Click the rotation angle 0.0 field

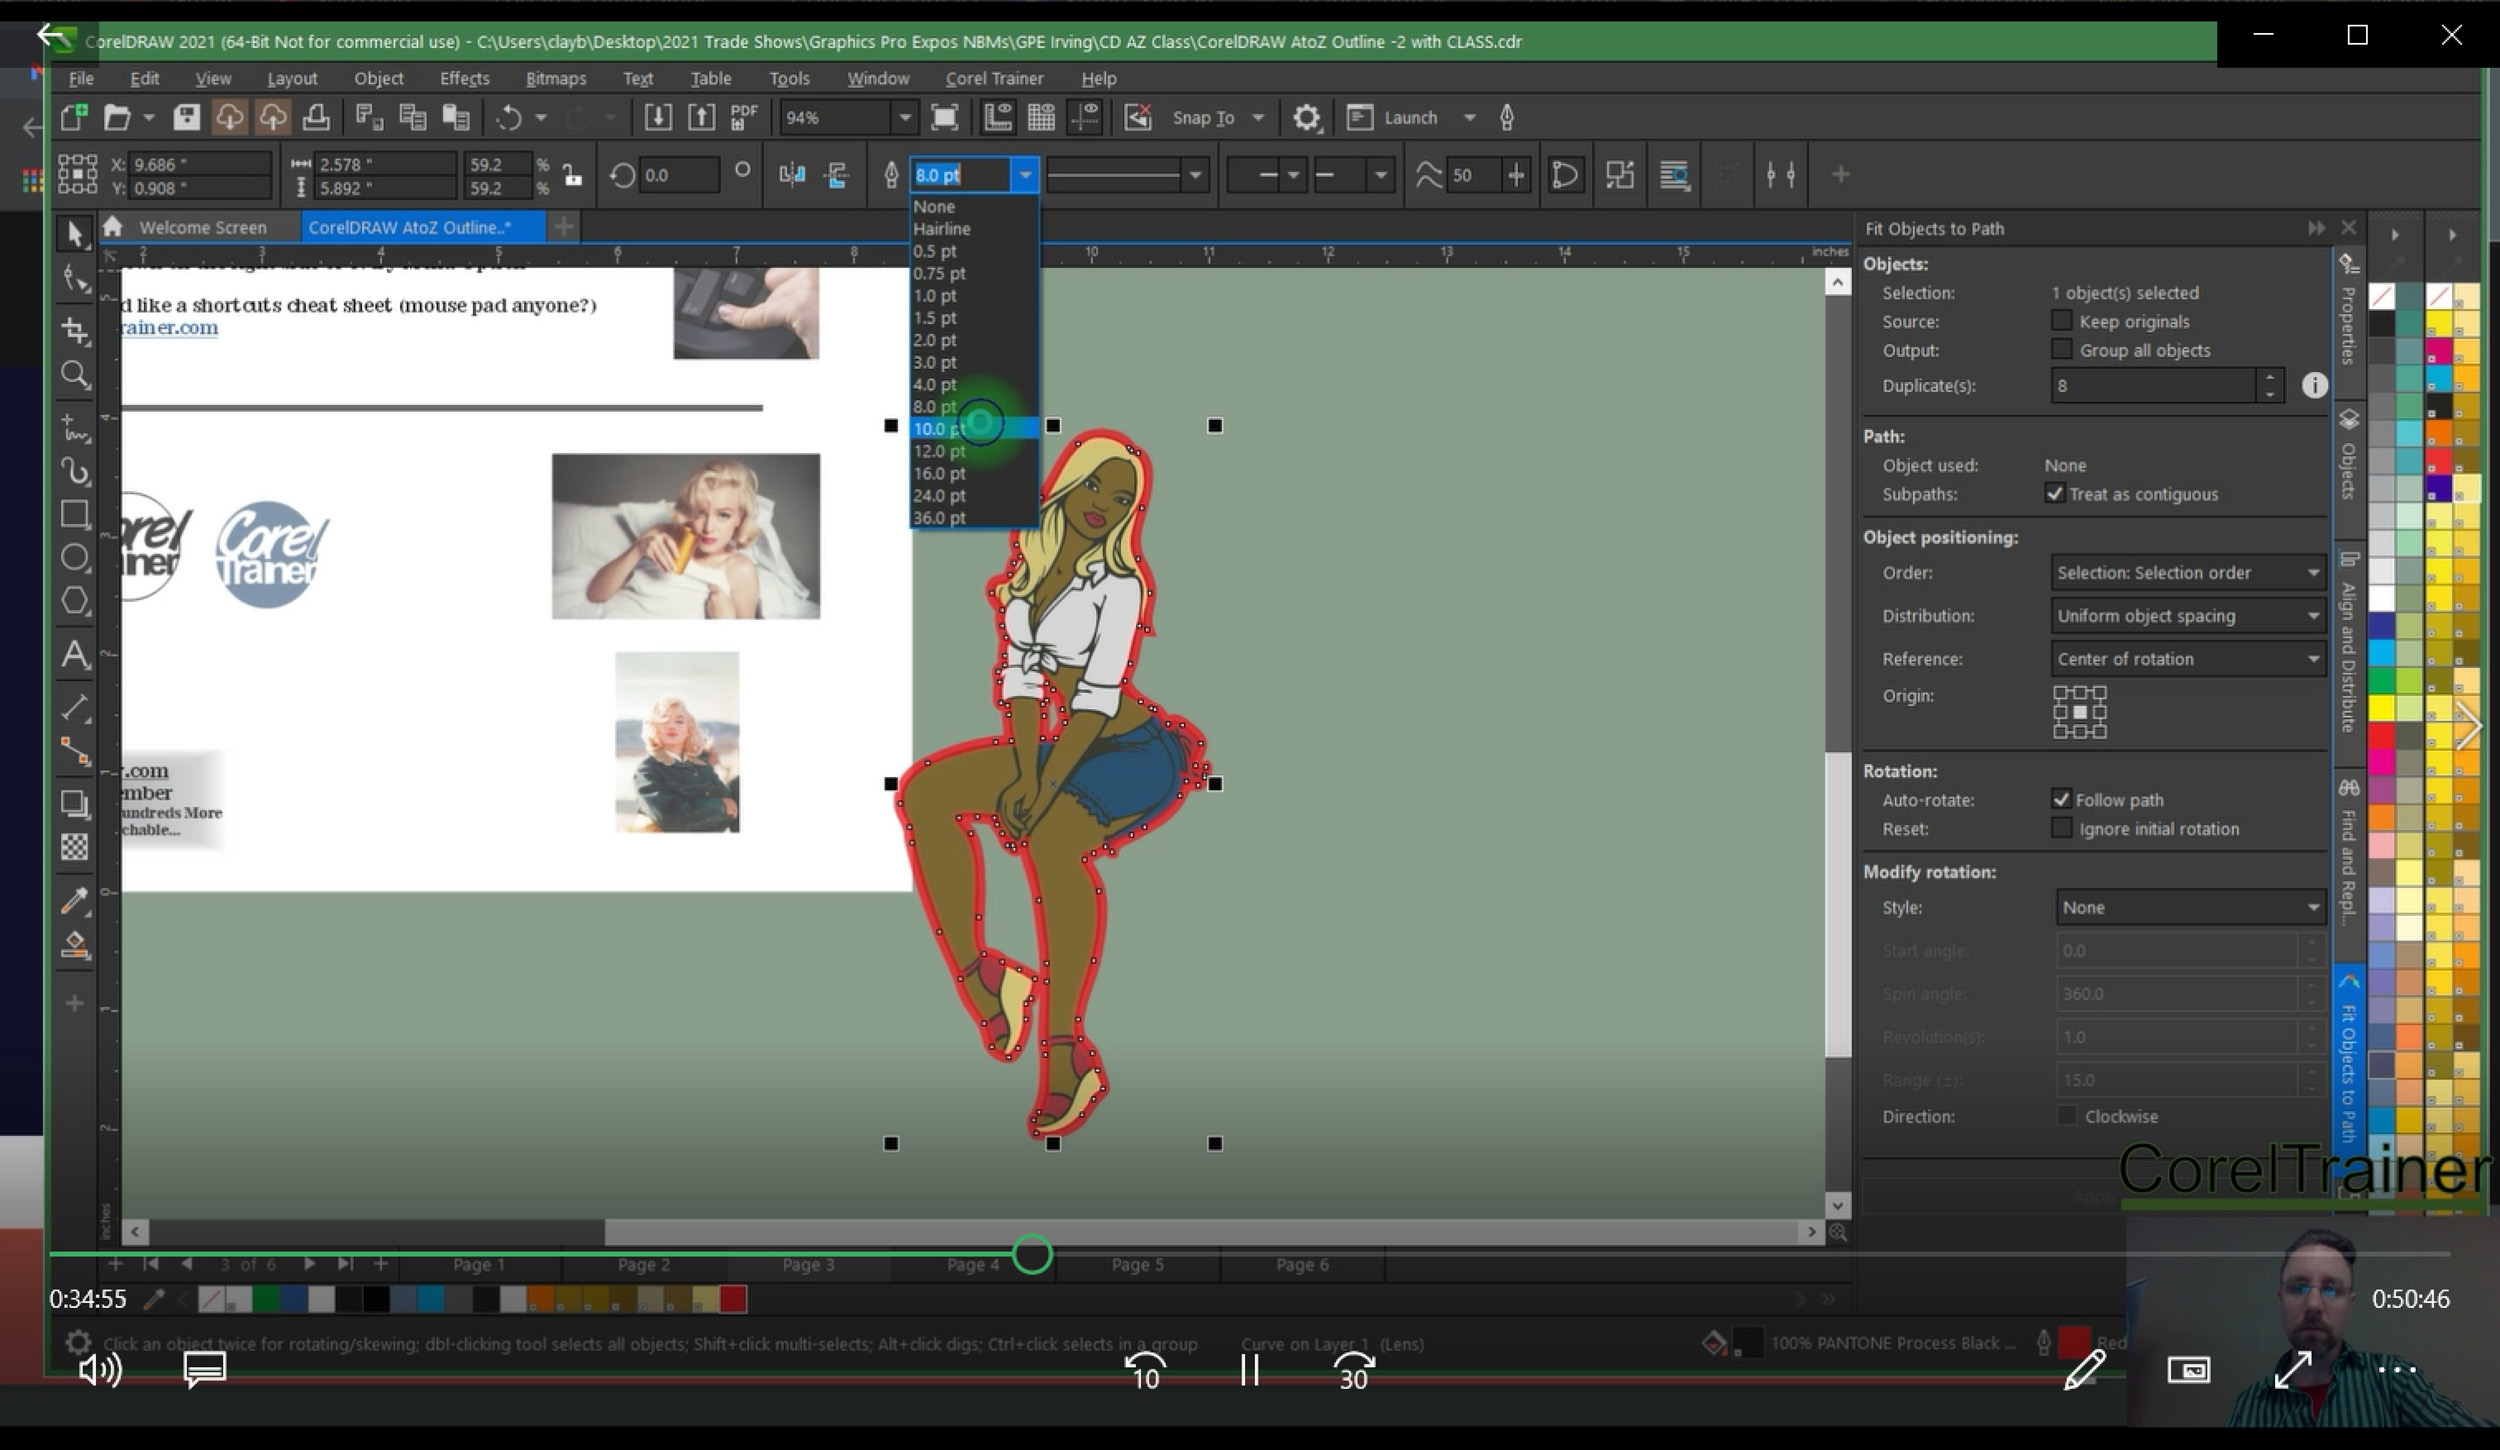click(x=678, y=175)
